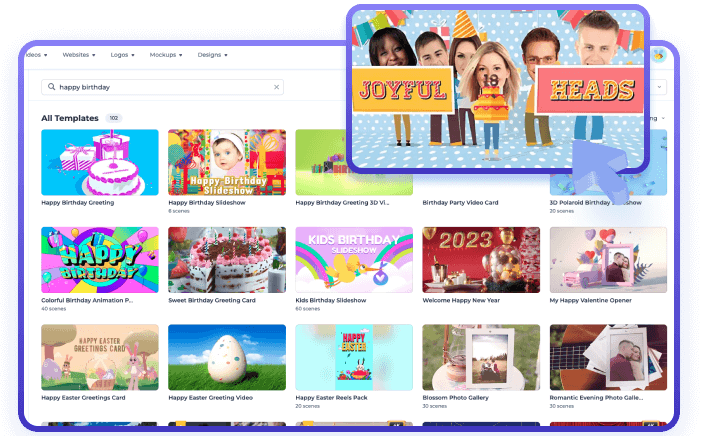
Task: Click the 102 templates count badge
Action: click(114, 118)
